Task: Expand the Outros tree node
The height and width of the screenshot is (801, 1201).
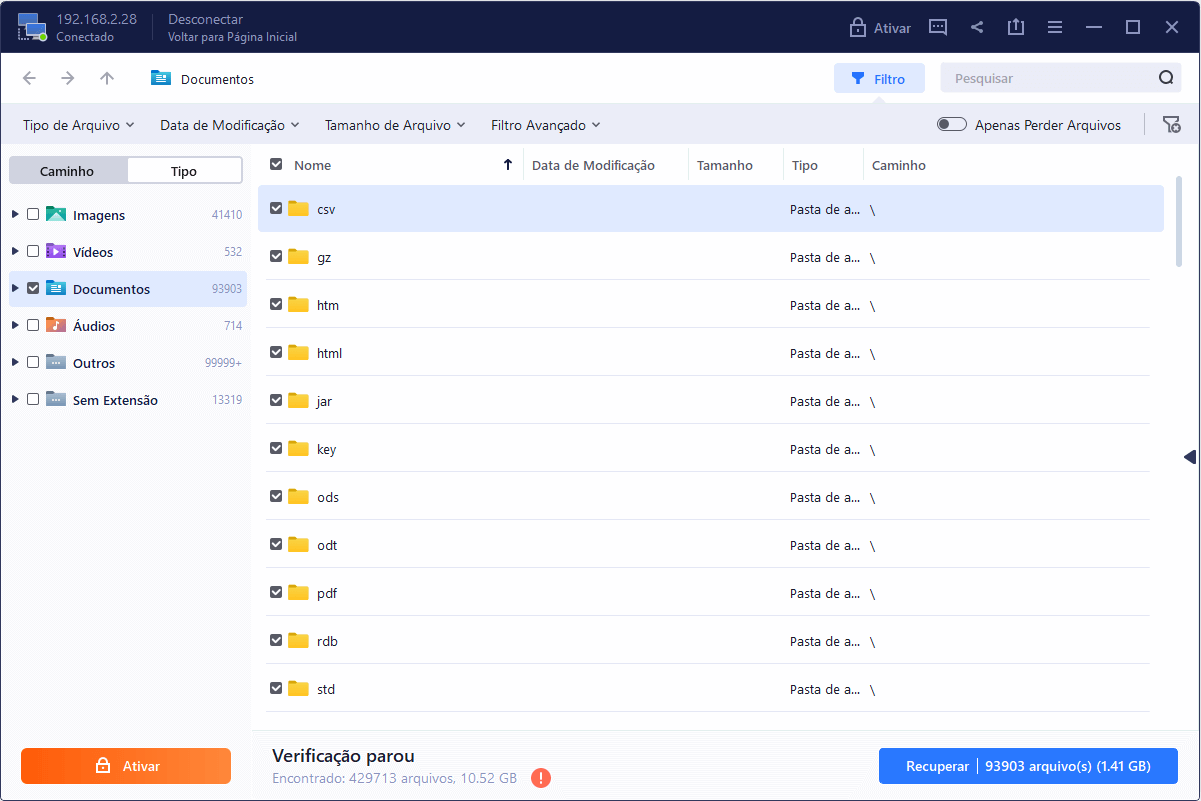Action: 15,362
